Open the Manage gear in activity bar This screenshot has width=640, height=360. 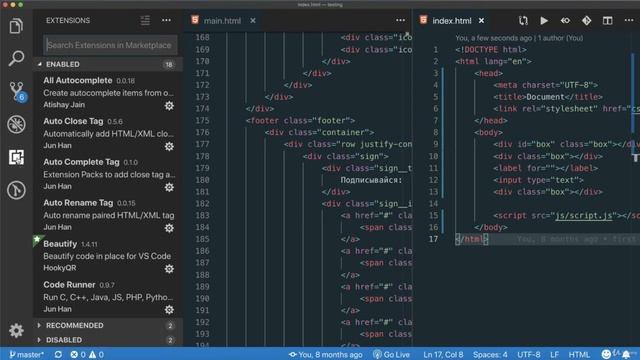click(16, 330)
